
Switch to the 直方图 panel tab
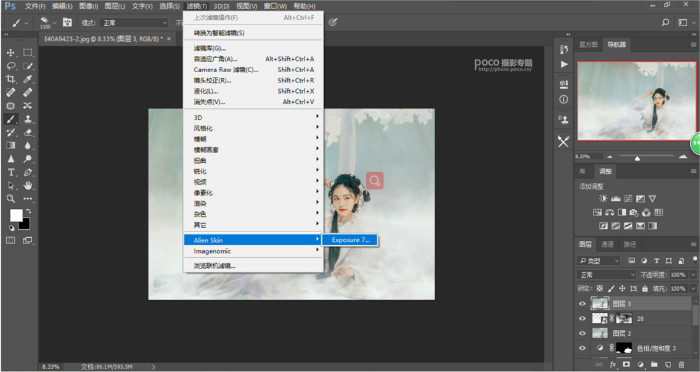(588, 45)
